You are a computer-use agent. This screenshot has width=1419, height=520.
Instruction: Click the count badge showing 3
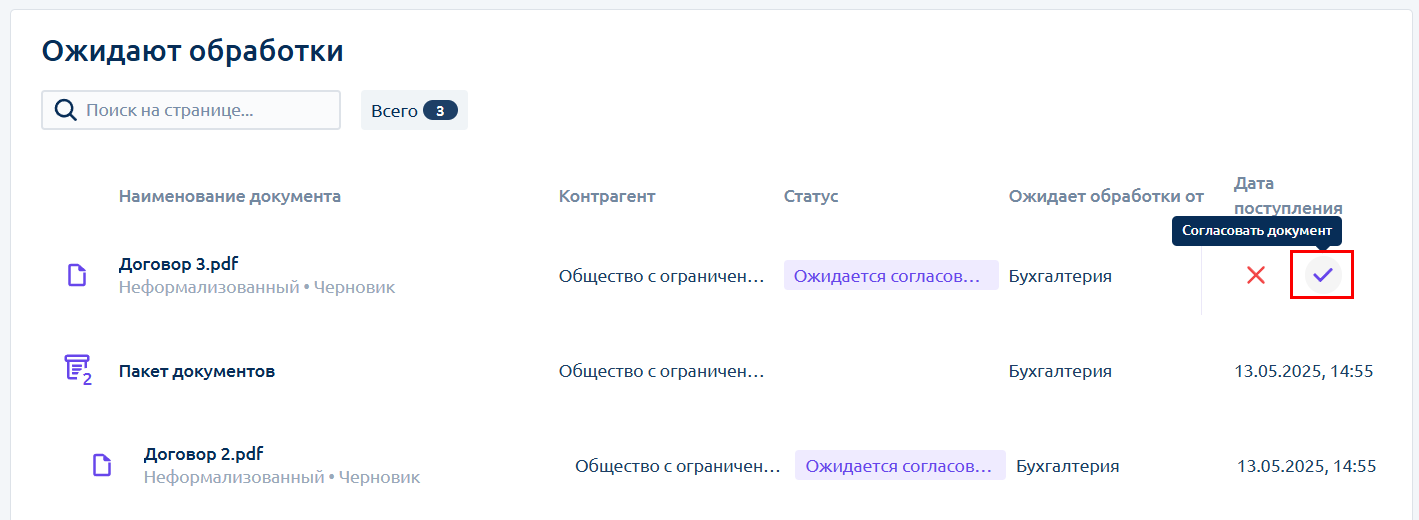[x=440, y=111]
